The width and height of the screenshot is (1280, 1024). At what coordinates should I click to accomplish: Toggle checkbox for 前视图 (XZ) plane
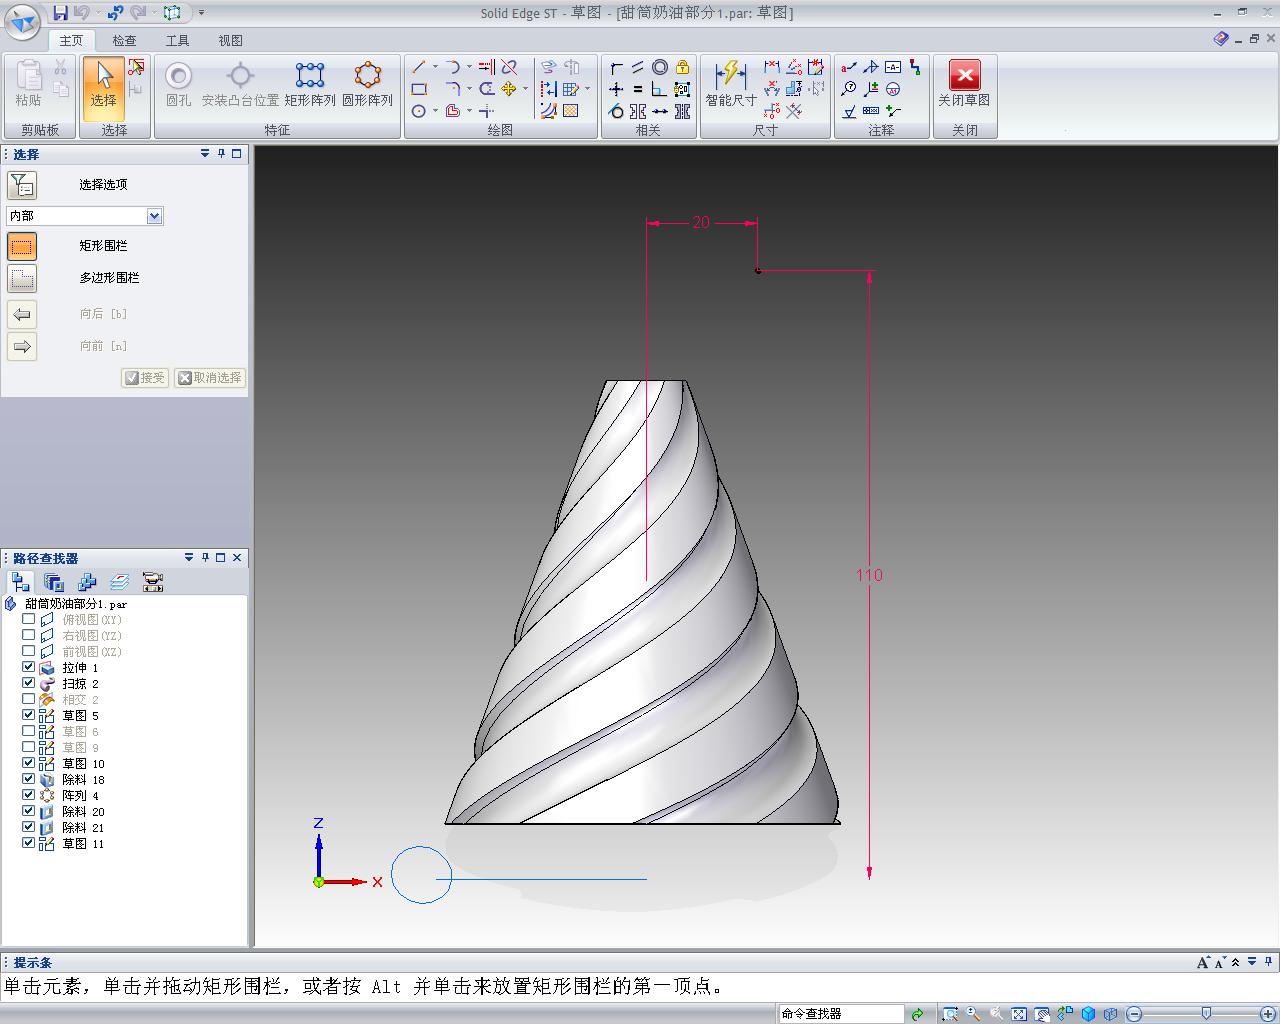point(29,651)
